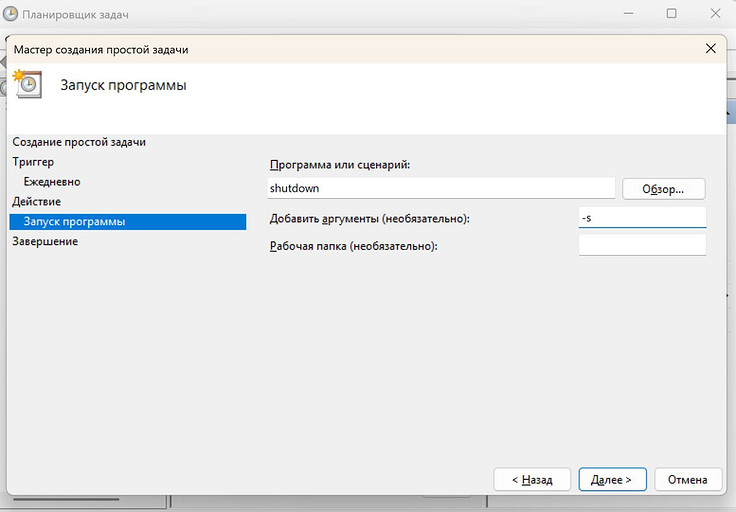736x512 pixels.
Task: Select Действие step in wizard list
Action: click(x=37, y=201)
